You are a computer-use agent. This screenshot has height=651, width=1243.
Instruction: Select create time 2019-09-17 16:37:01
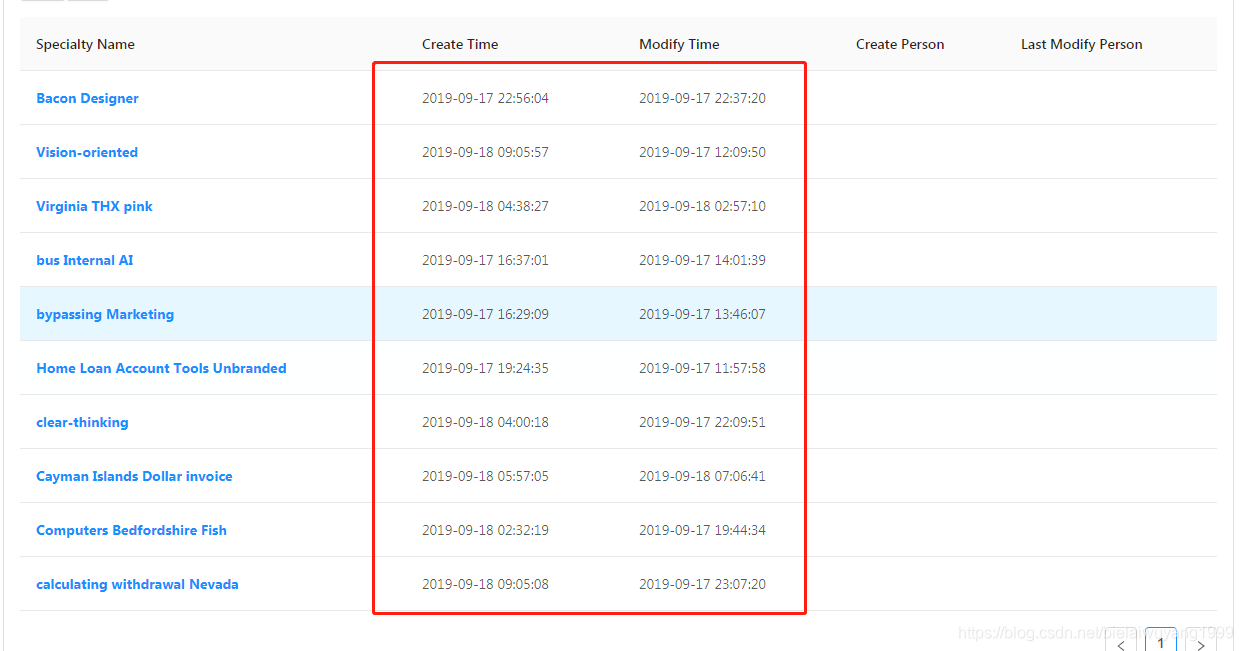(485, 260)
